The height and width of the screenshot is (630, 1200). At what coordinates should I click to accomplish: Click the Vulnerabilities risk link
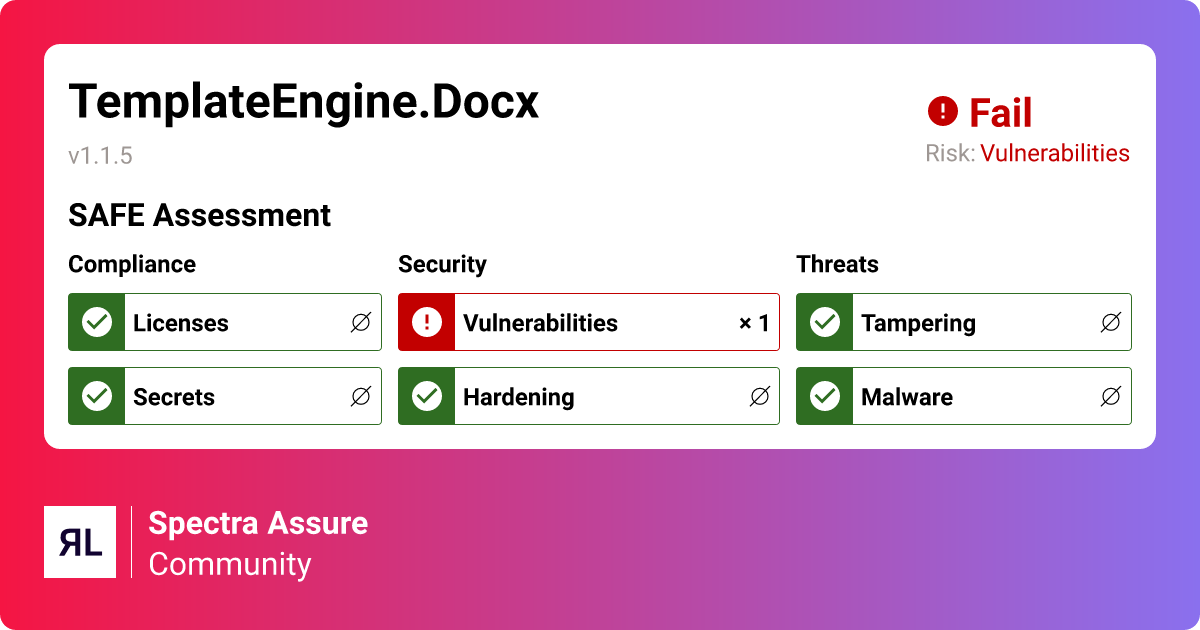(1054, 153)
